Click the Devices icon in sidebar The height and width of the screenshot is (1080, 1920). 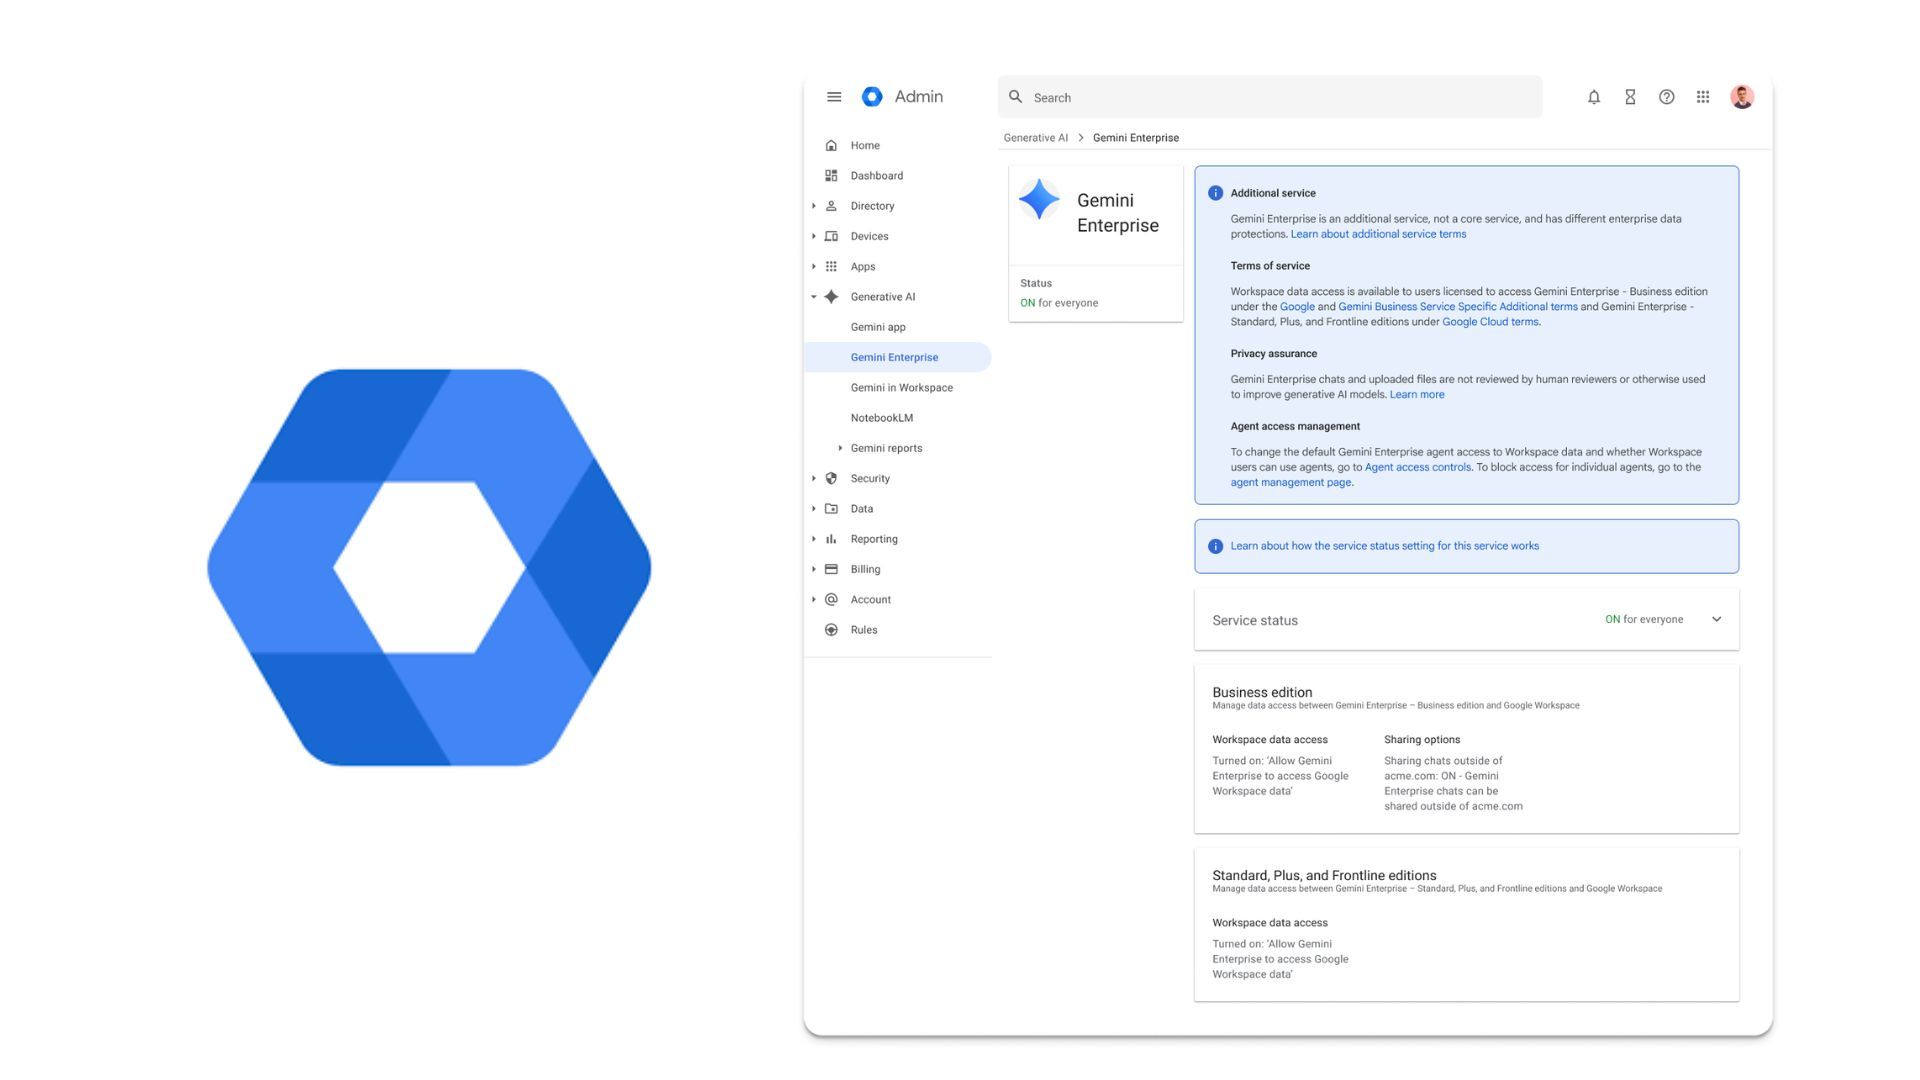[x=831, y=237]
